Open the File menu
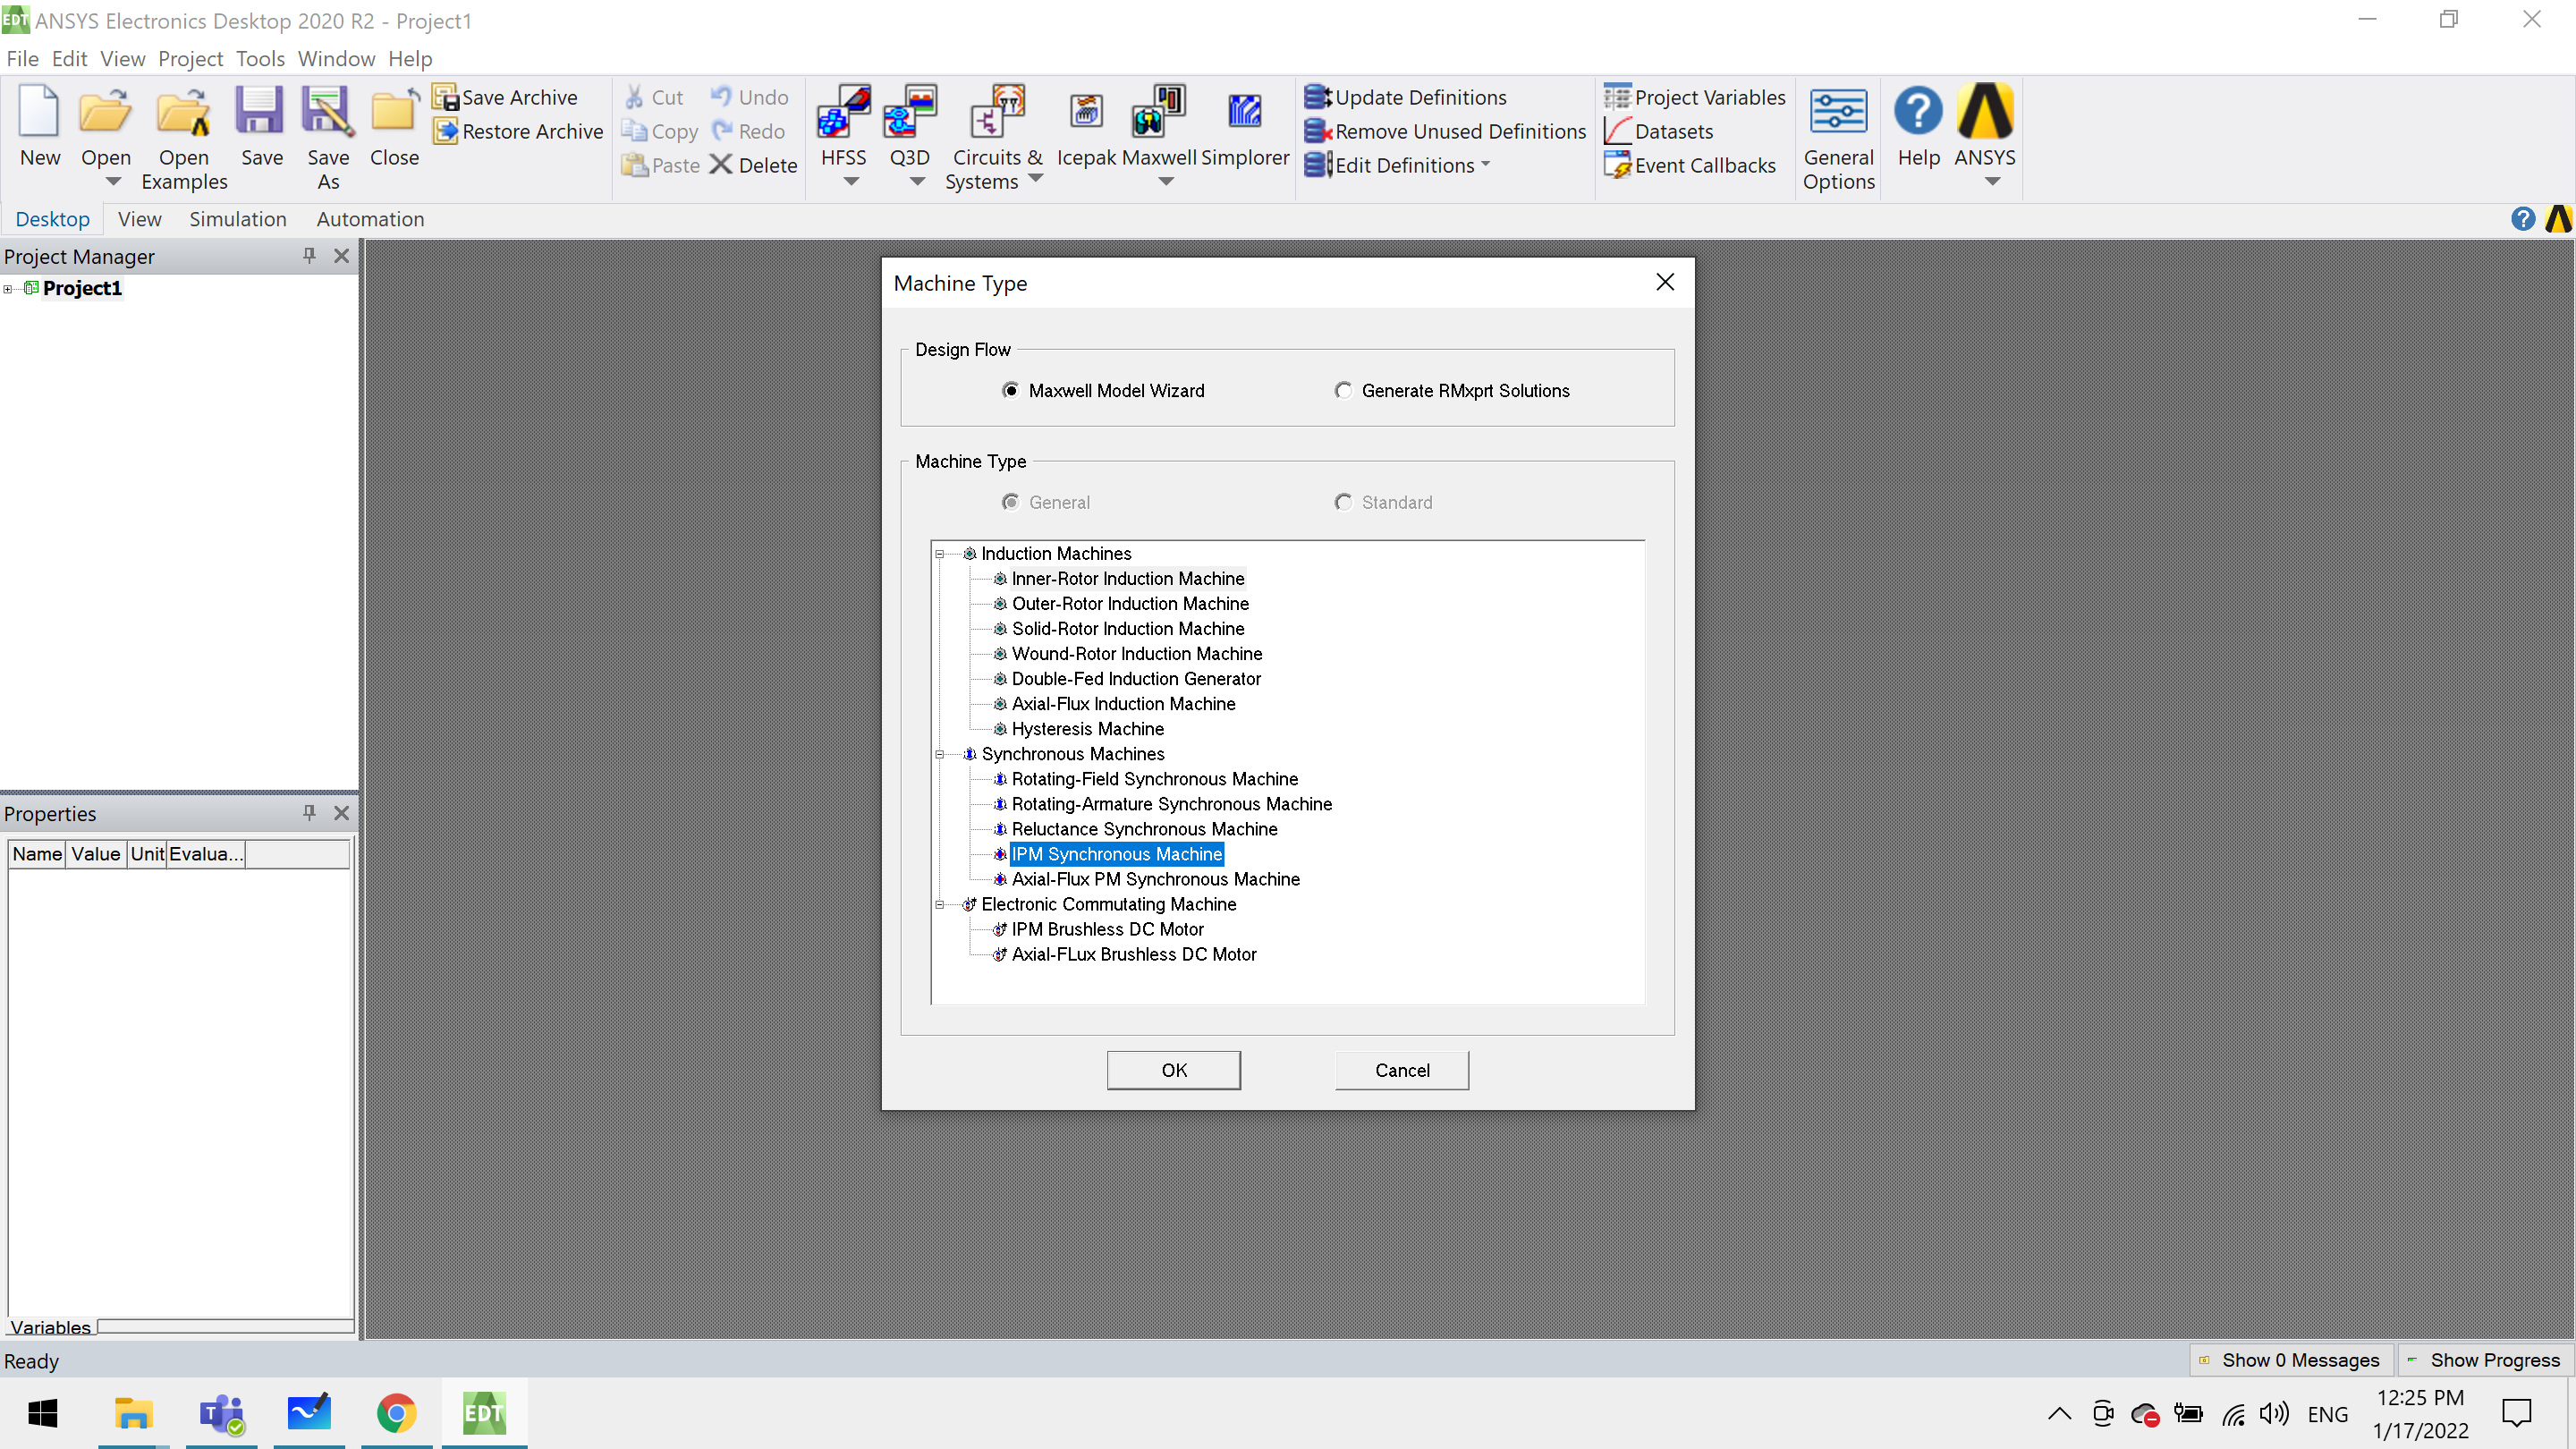 [x=22, y=59]
